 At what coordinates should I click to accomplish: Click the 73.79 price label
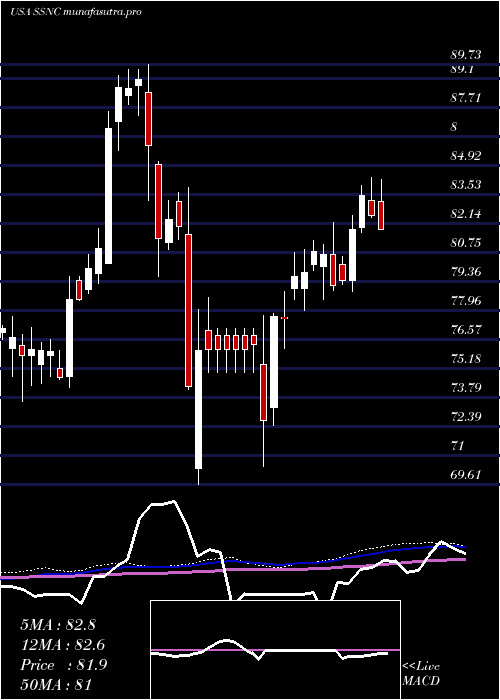coord(466,388)
